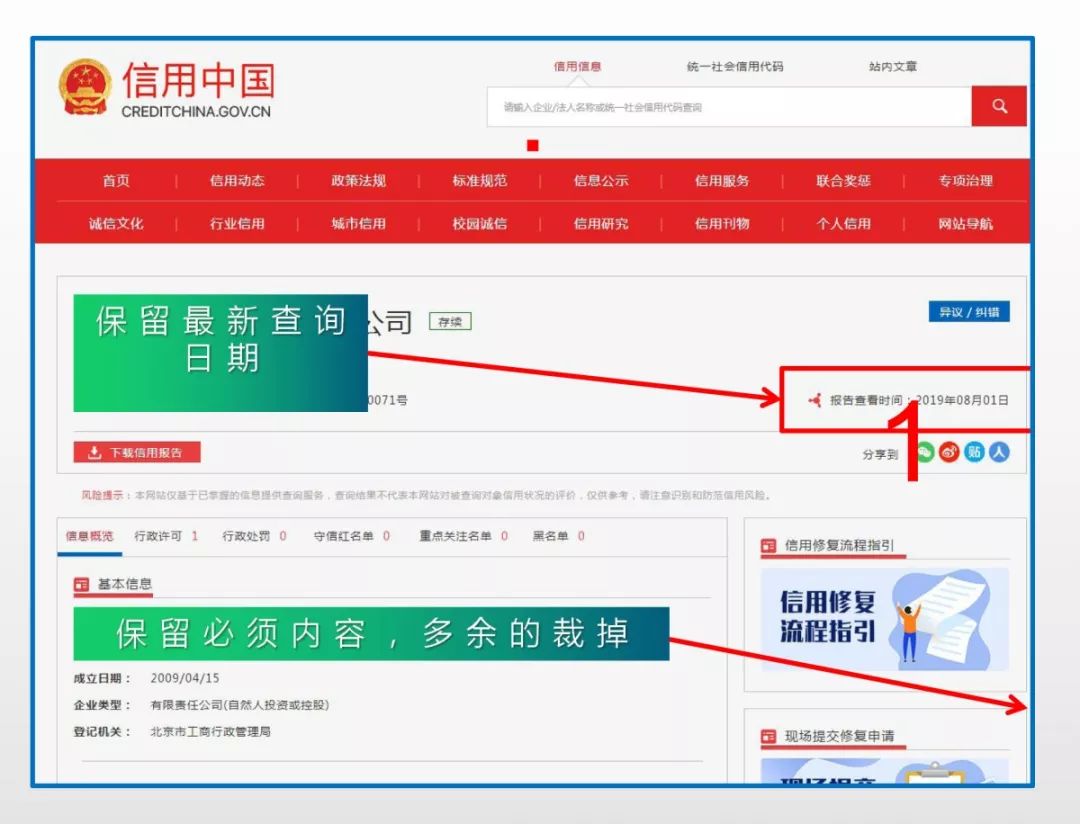Click the 信用中国 national emblem logo
Screen dimensions: 1080x824
pos(85,87)
